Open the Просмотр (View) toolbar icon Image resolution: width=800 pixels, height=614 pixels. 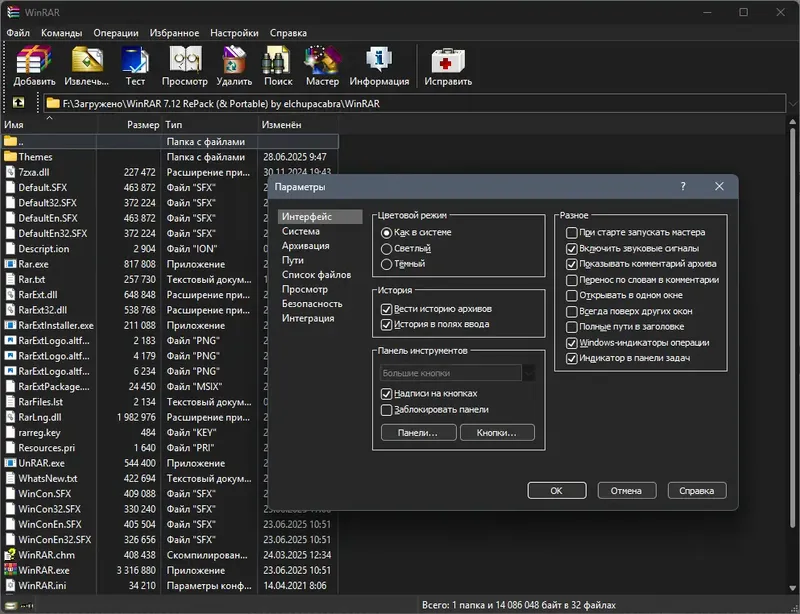point(184,61)
